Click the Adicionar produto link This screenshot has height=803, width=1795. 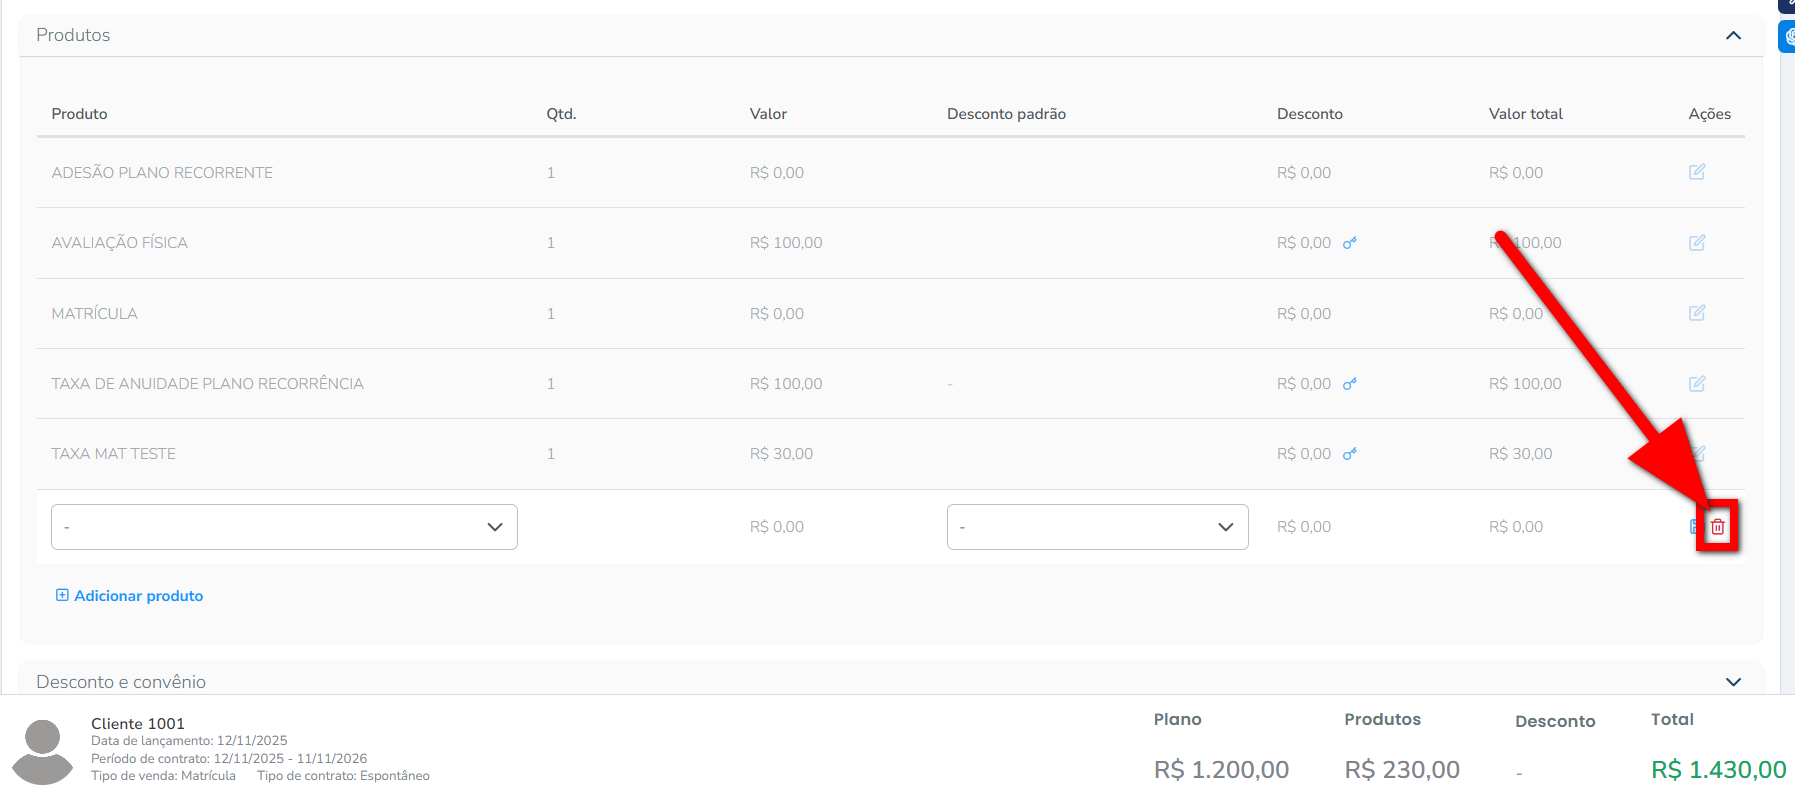[x=138, y=596]
